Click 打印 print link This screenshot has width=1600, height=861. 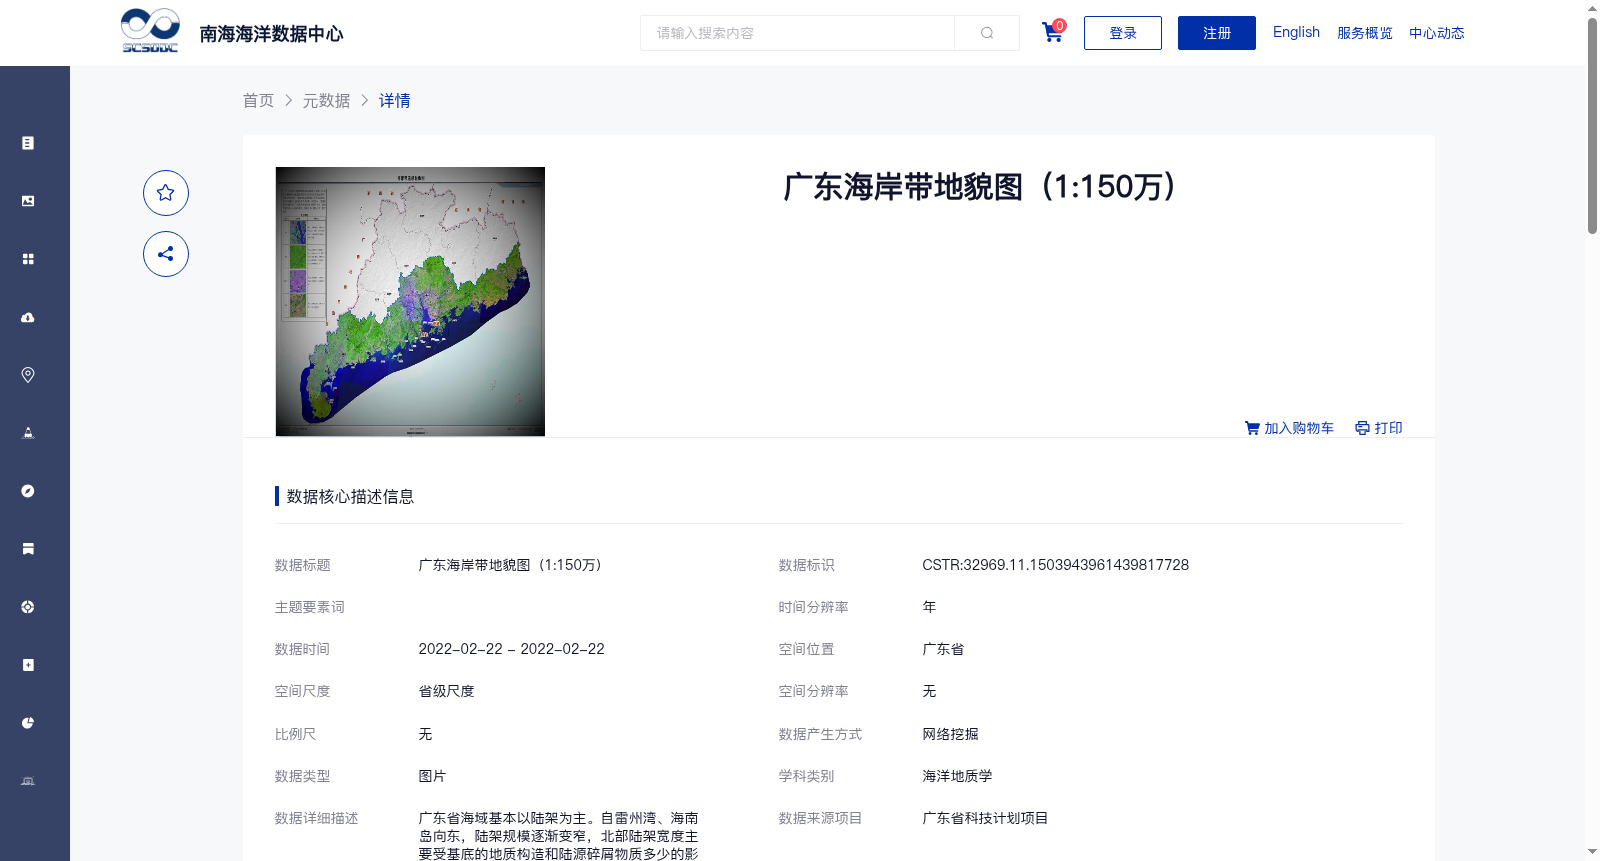(x=1379, y=428)
